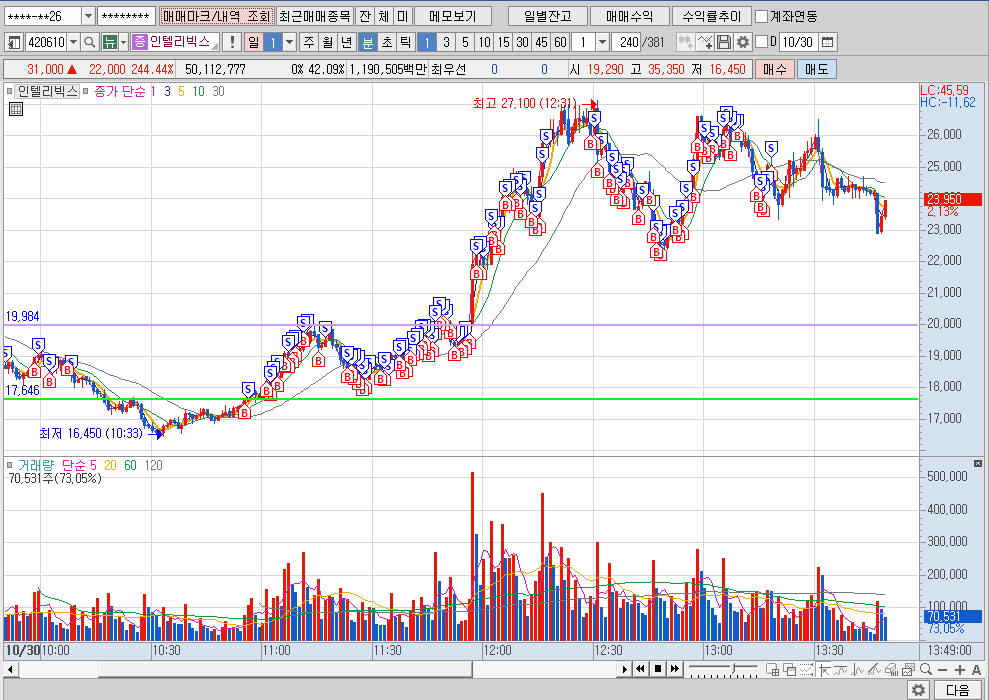The image size is (989, 700).
Task: Stop chart replay with the stop button
Action: point(658,668)
